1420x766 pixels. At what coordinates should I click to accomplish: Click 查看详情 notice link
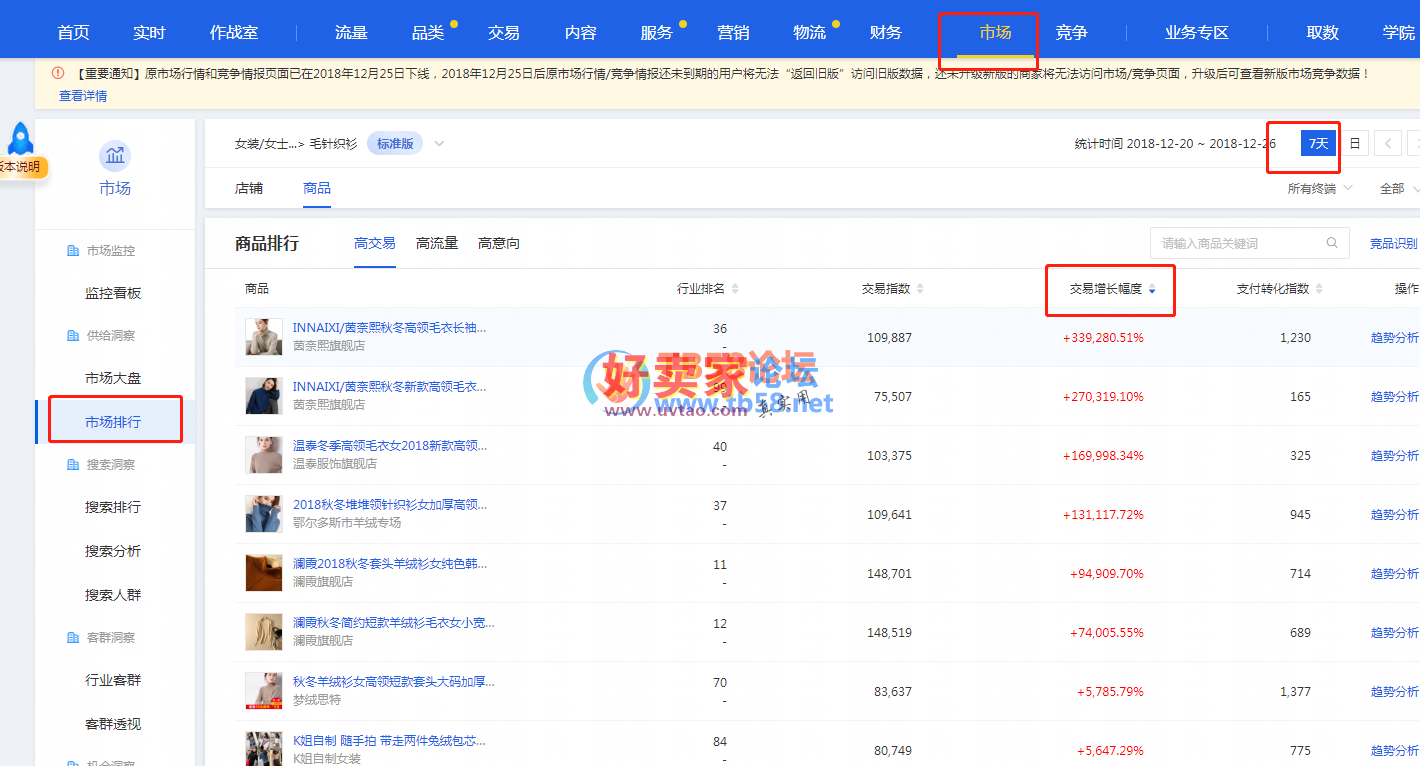[x=83, y=96]
